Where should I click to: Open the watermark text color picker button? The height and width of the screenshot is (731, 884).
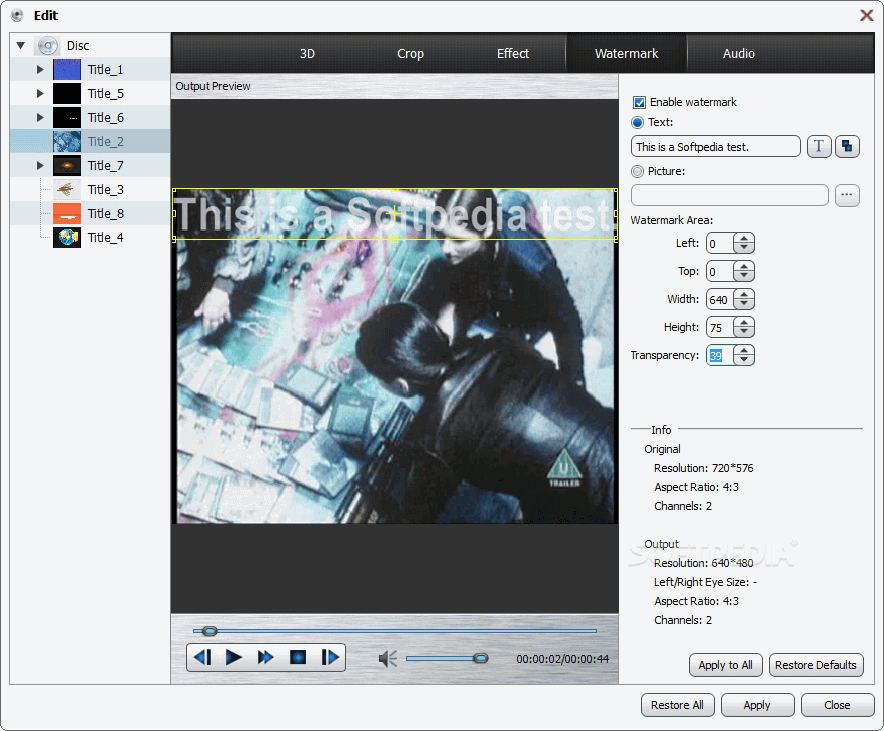pyautogui.click(x=847, y=147)
